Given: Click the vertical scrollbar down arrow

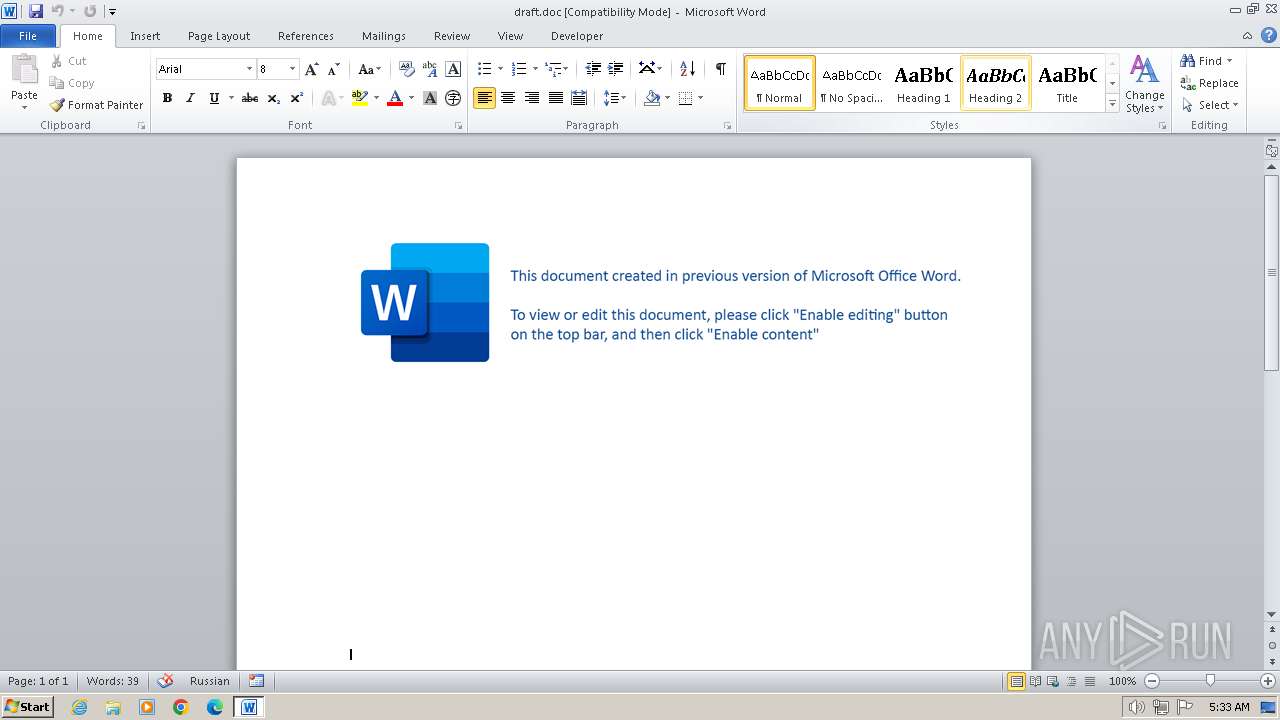Looking at the screenshot, I should pyautogui.click(x=1272, y=614).
